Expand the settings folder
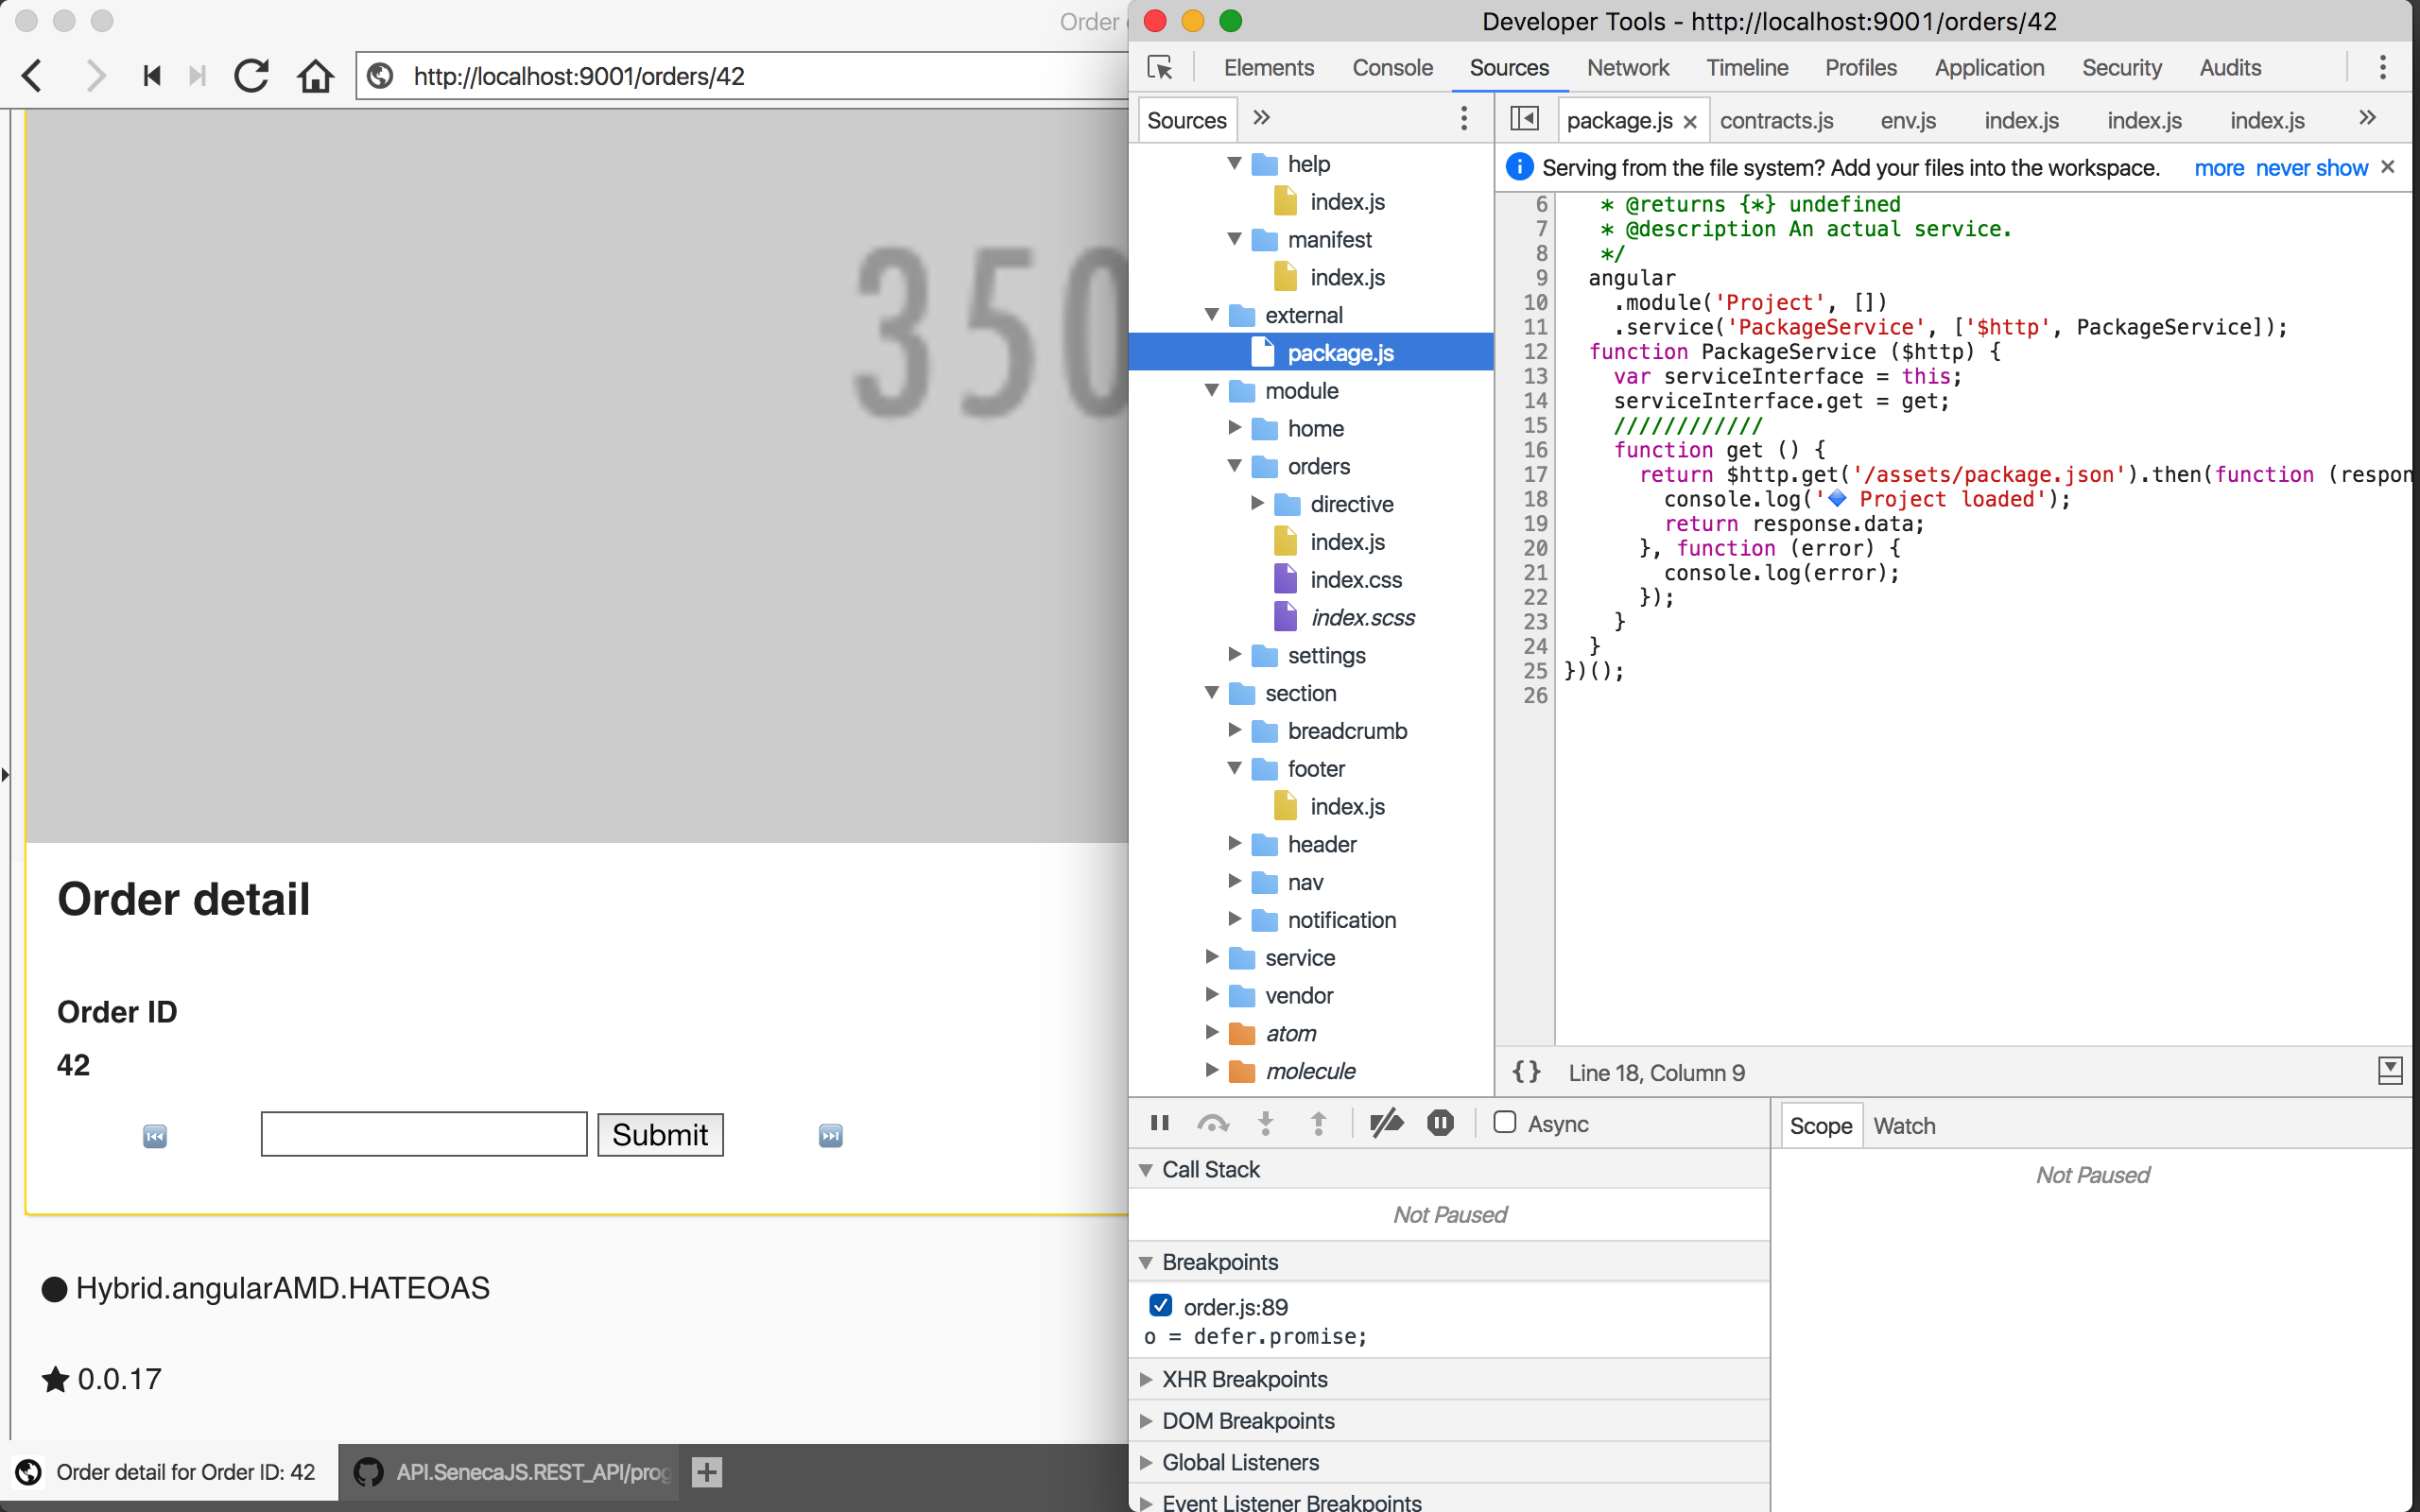The image size is (2420, 1512). pyautogui.click(x=1235, y=655)
